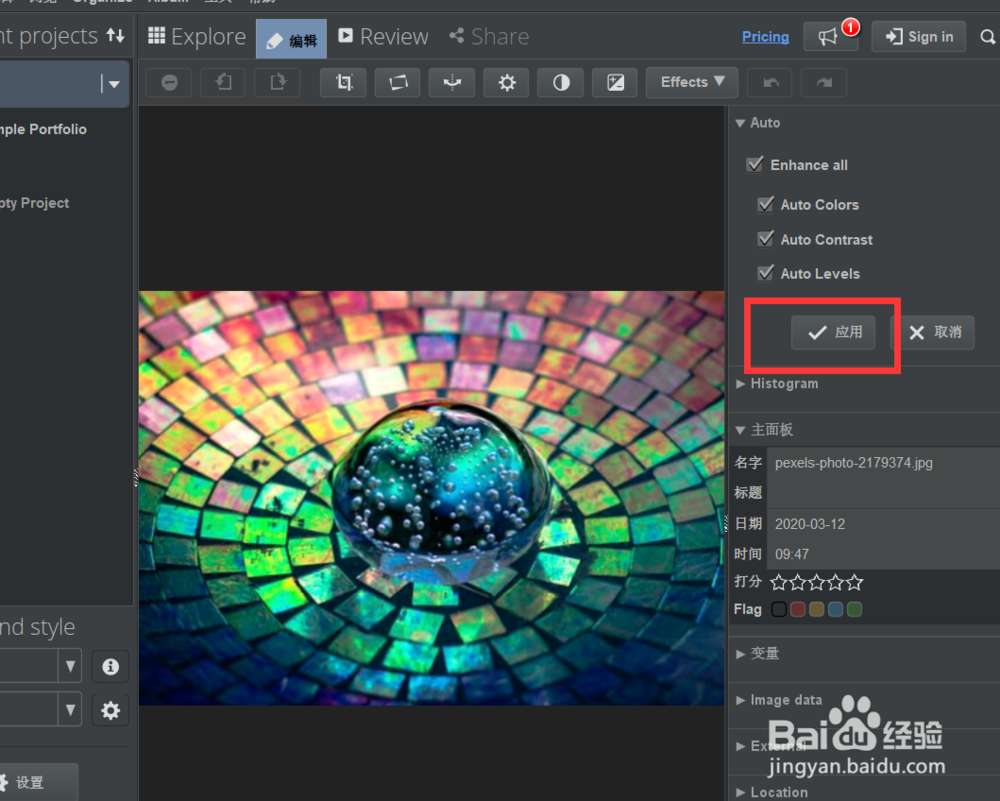Check the Enhance all checkbox
This screenshot has height=801, width=1000.
point(754,165)
